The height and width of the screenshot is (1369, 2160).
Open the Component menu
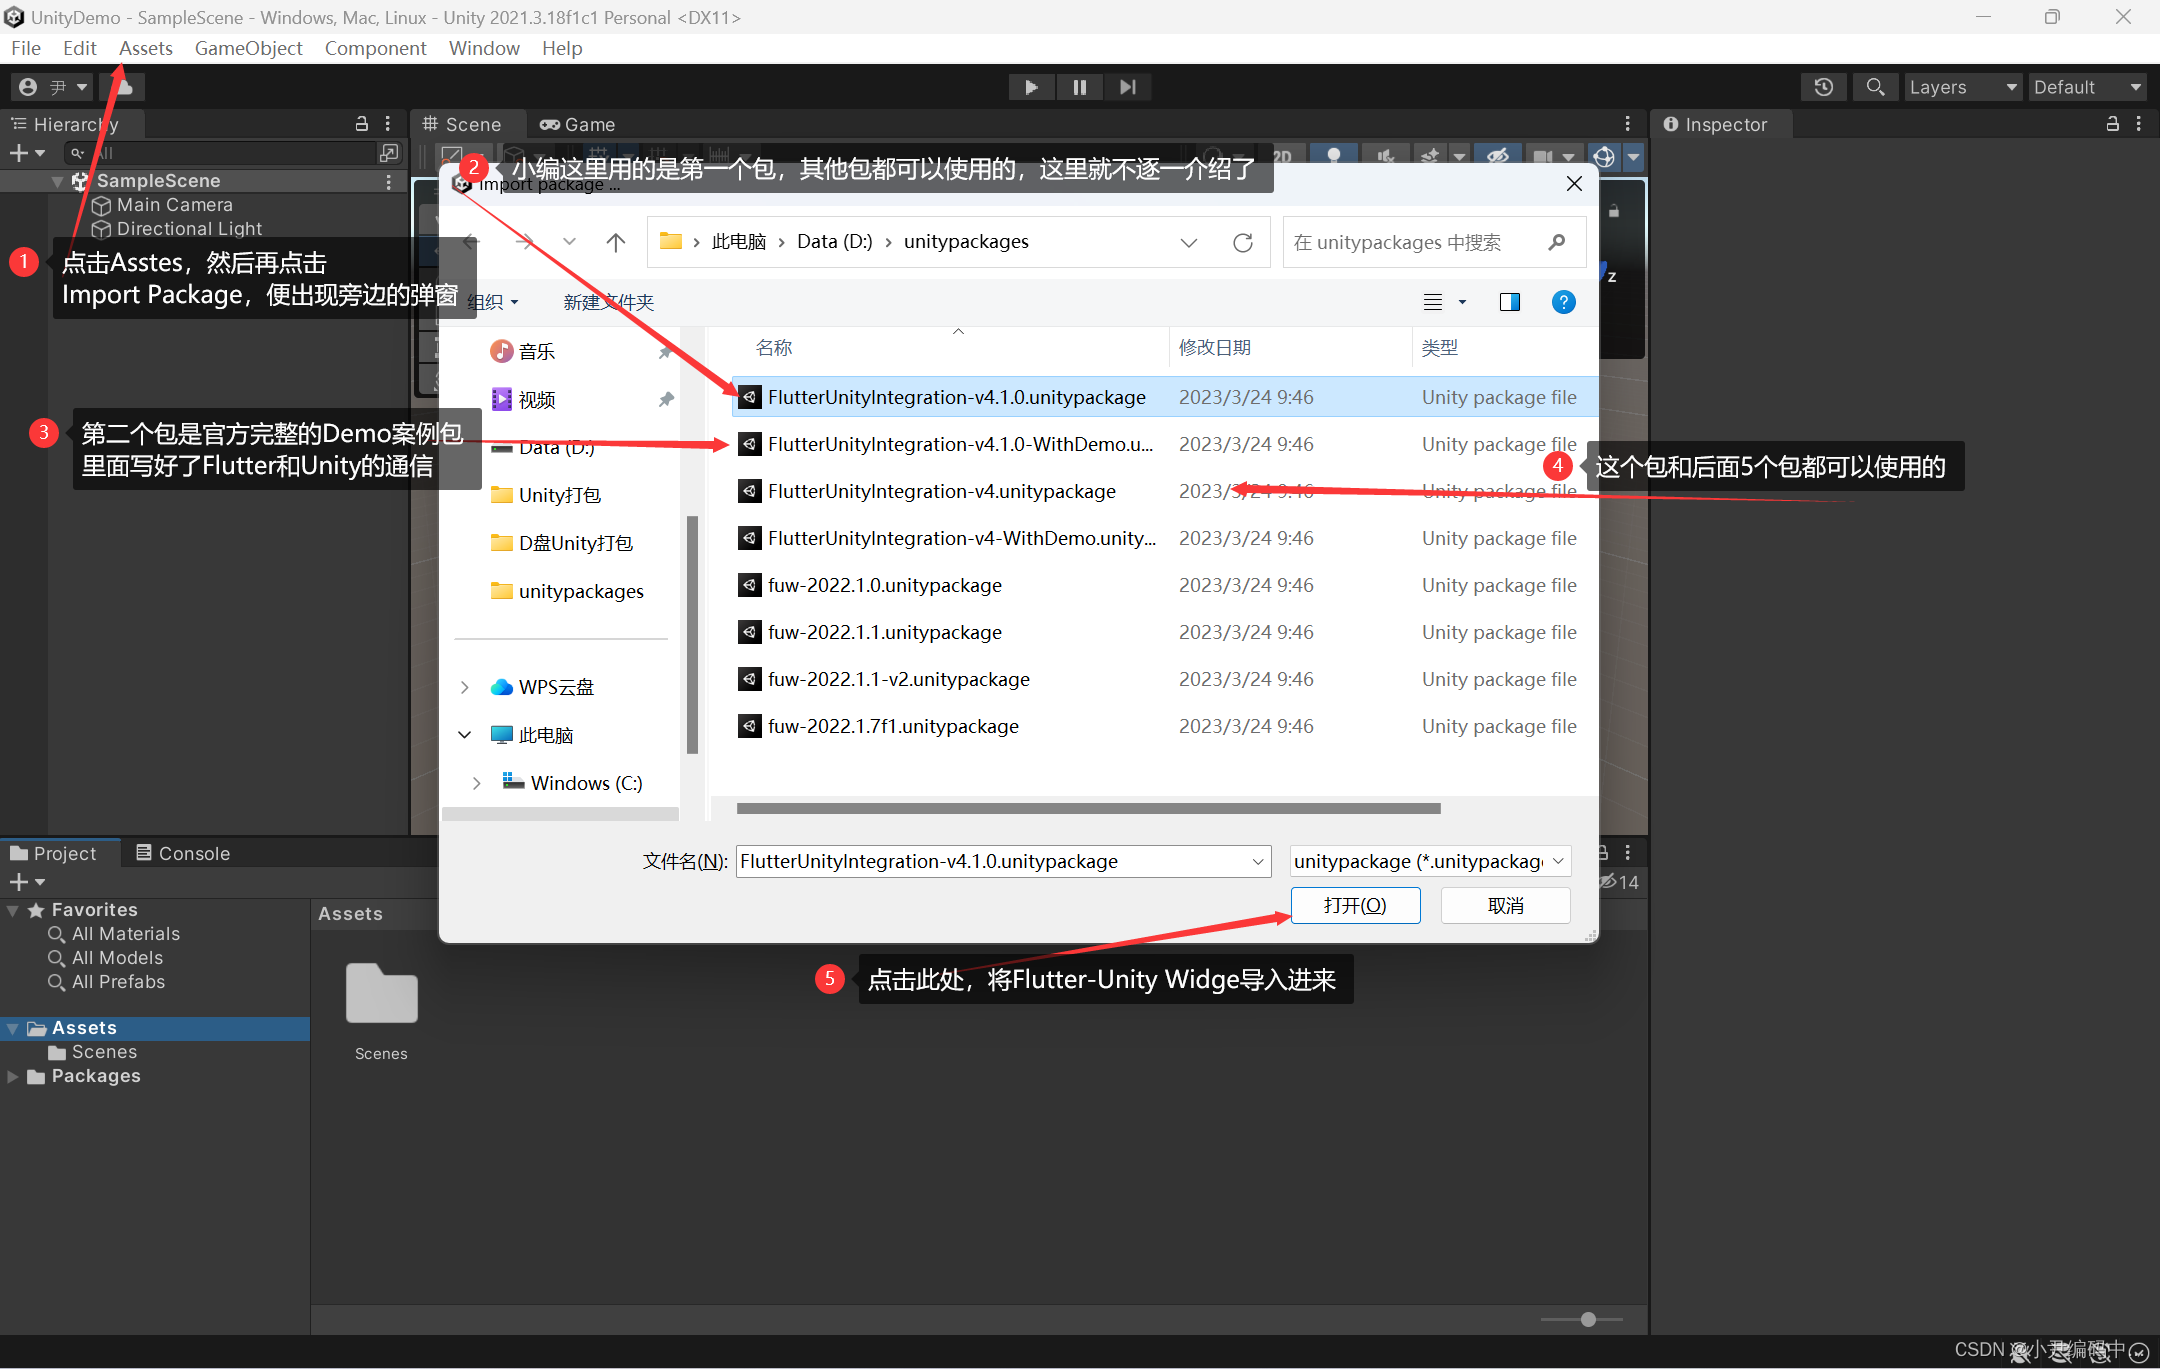coord(375,48)
